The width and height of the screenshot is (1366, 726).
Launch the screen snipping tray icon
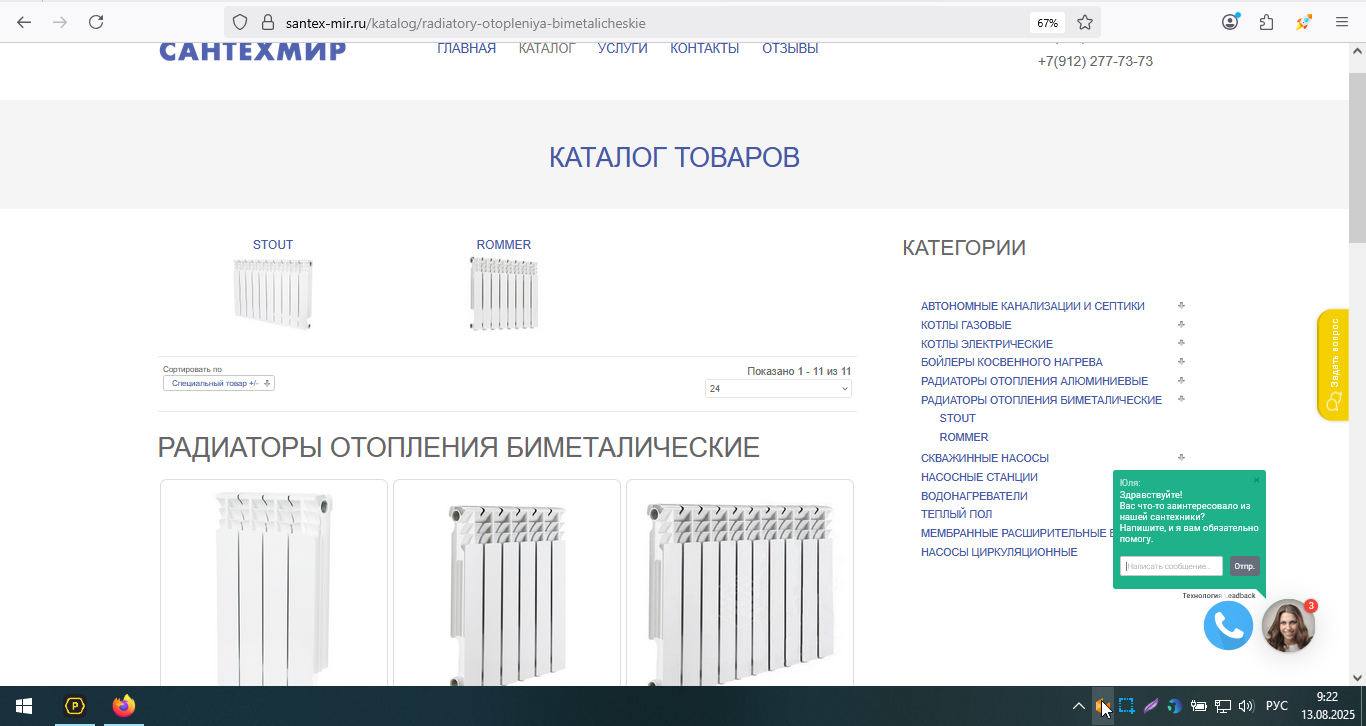[1126, 706]
